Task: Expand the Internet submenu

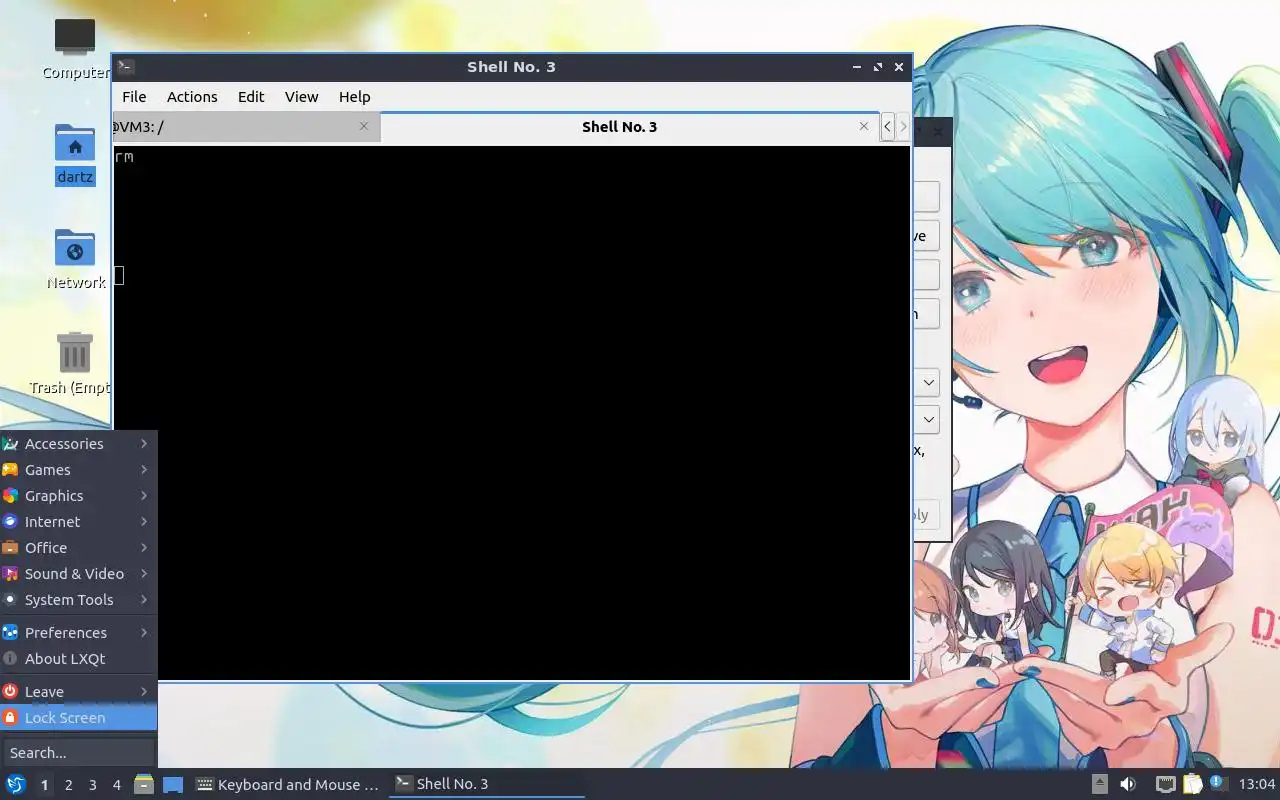Action: 78,522
